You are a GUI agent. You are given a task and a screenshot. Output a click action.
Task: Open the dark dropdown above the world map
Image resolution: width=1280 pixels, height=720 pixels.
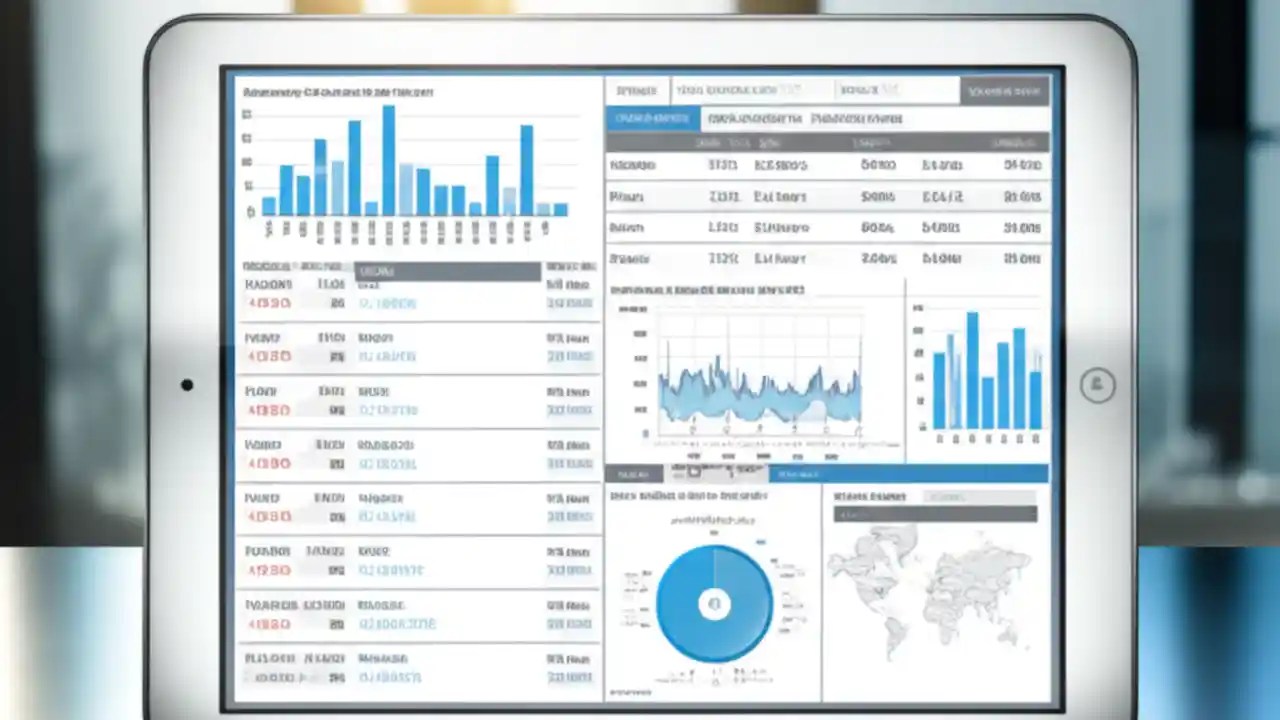(x=935, y=514)
